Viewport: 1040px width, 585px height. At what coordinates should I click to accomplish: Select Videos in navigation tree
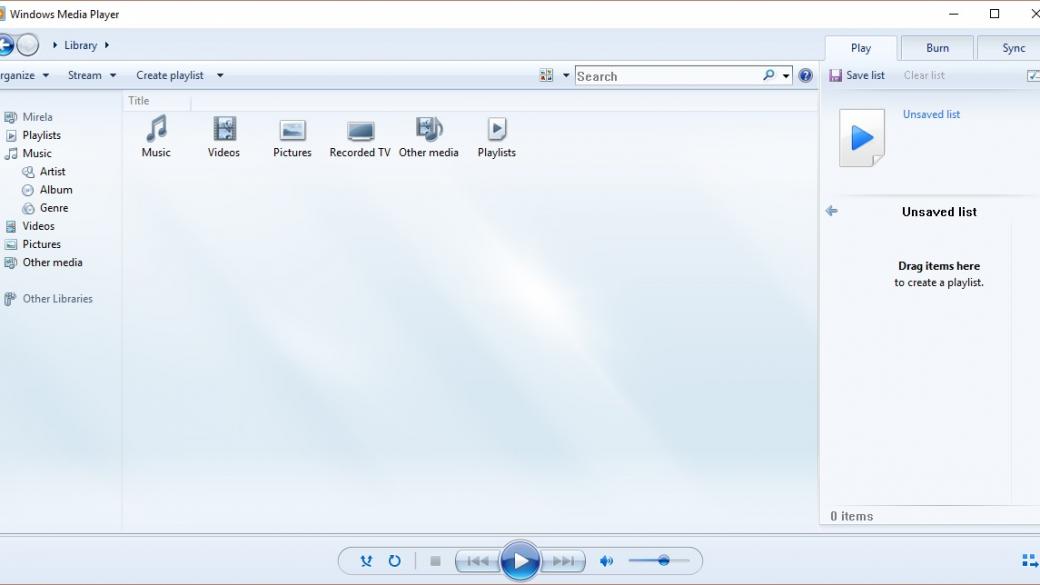[38, 226]
